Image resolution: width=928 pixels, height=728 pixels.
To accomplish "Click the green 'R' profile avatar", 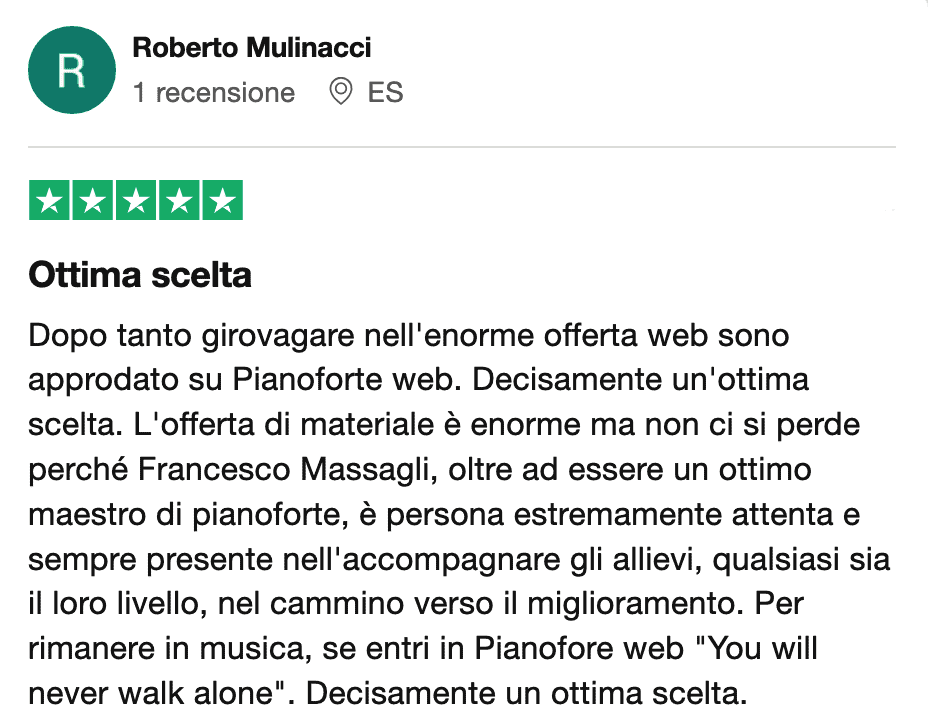I will click(72, 70).
